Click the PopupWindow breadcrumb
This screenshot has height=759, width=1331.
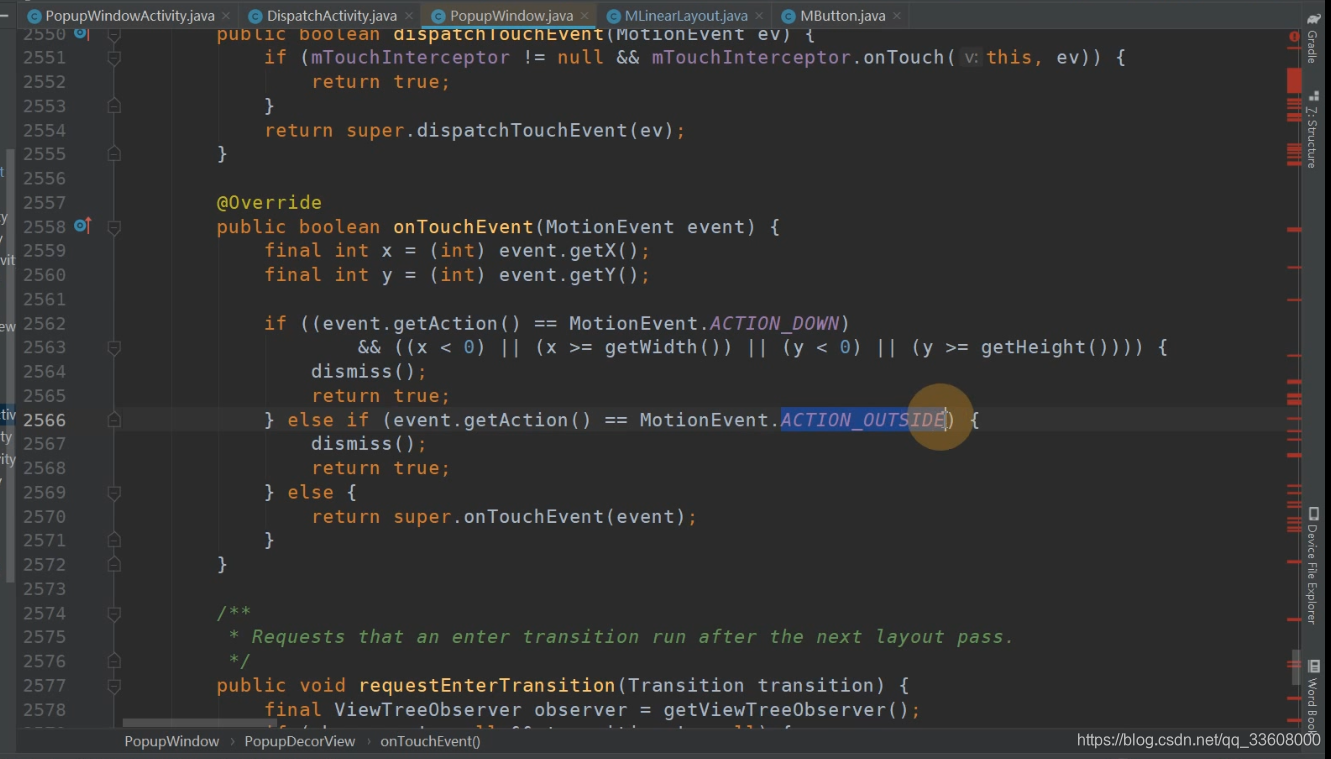pos(171,741)
